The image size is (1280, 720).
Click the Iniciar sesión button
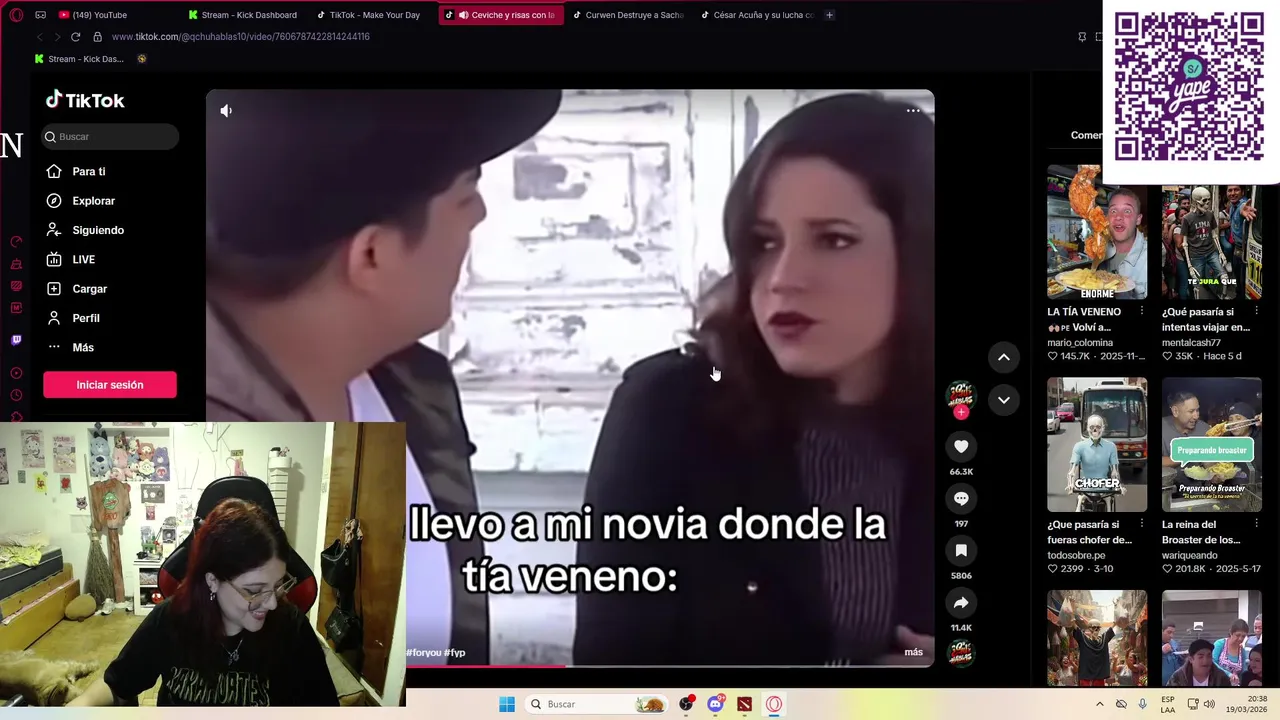110,385
